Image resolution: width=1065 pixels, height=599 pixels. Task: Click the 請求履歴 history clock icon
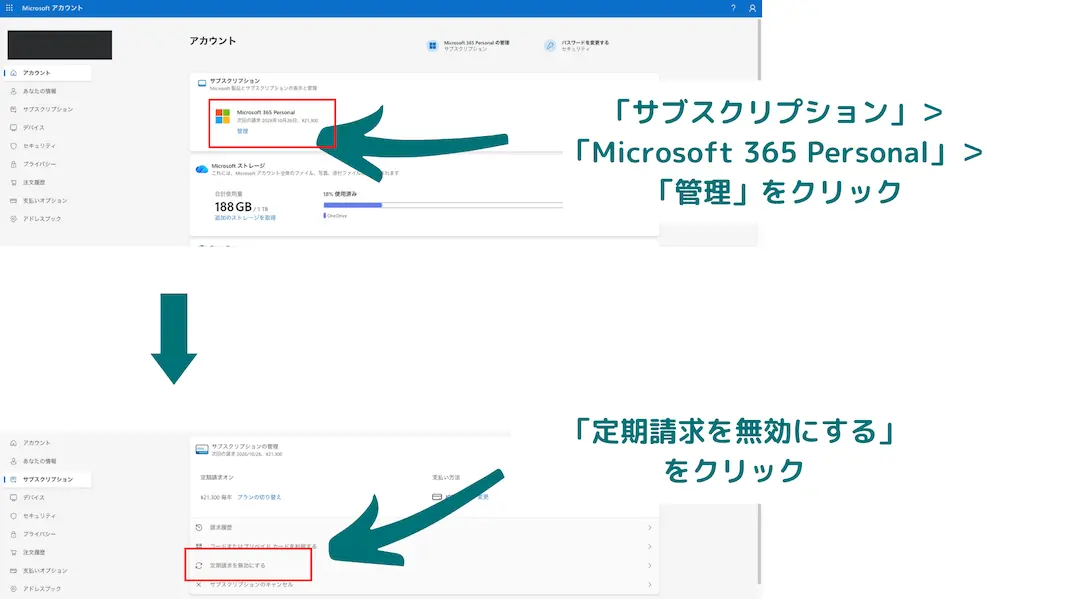click(x=199, y=528)
